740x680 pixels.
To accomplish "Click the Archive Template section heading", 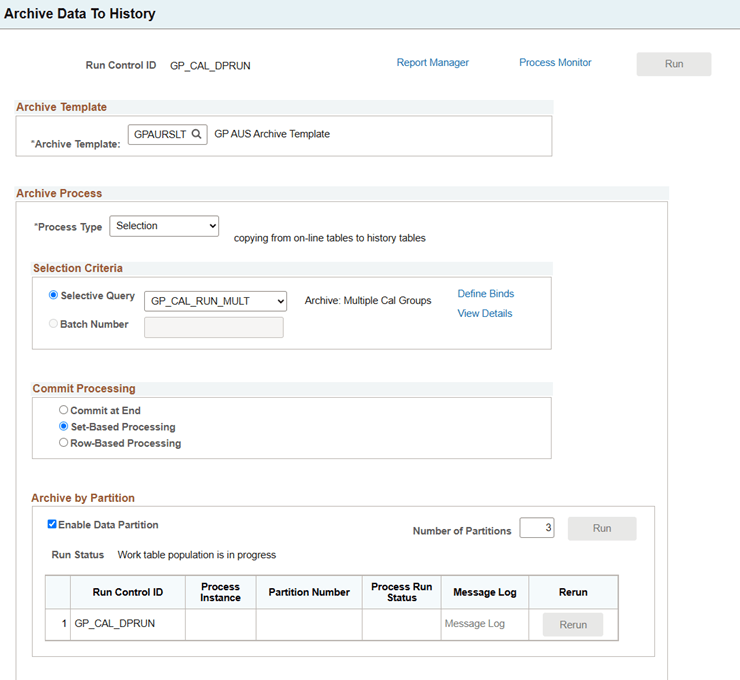I will 61,107.
